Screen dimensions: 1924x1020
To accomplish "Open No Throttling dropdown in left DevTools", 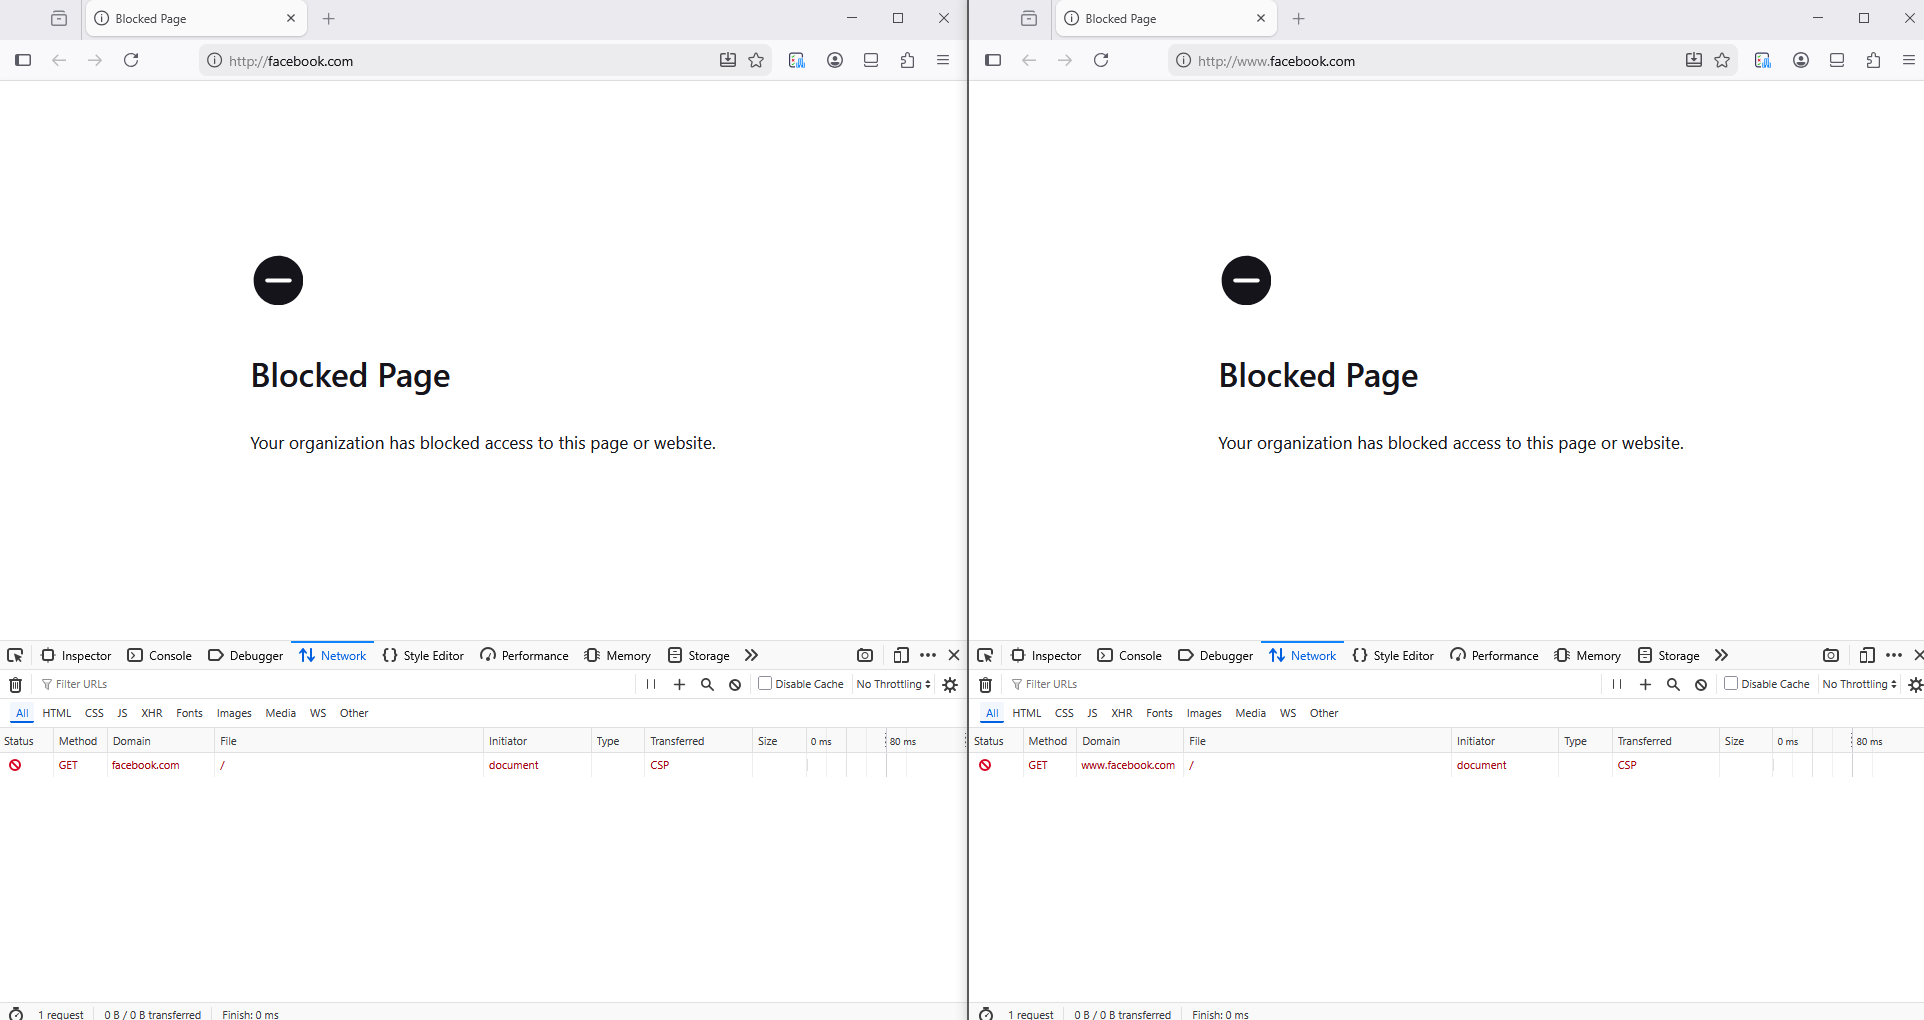I will (x=893, y=684).
